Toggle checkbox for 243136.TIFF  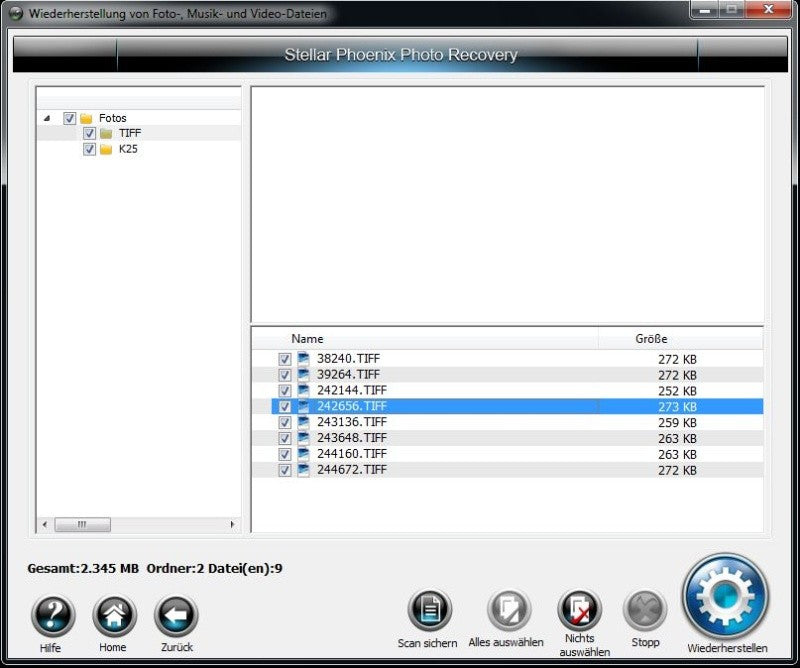coord(285,423)
